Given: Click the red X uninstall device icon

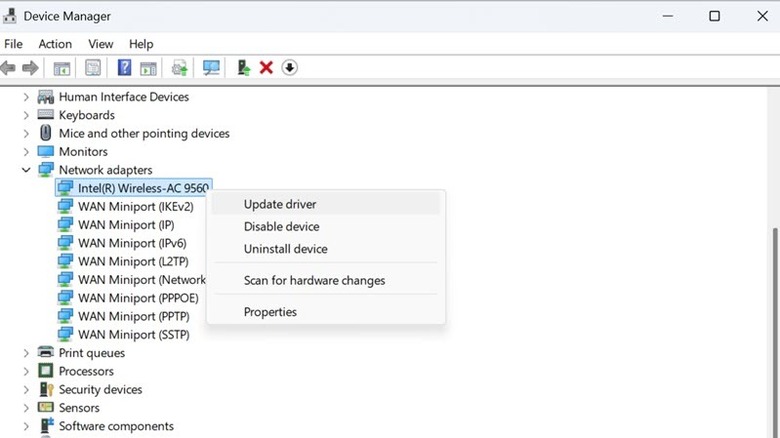Looking at the screenshot, I should click(x=266, y=68).
